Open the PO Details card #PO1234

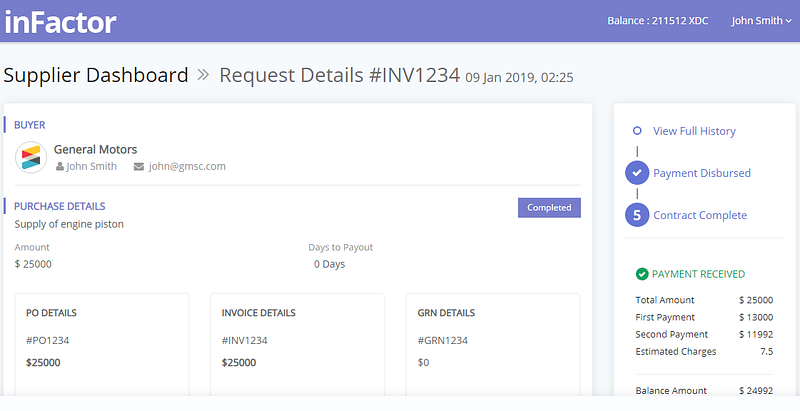click(x=102, y=344)
